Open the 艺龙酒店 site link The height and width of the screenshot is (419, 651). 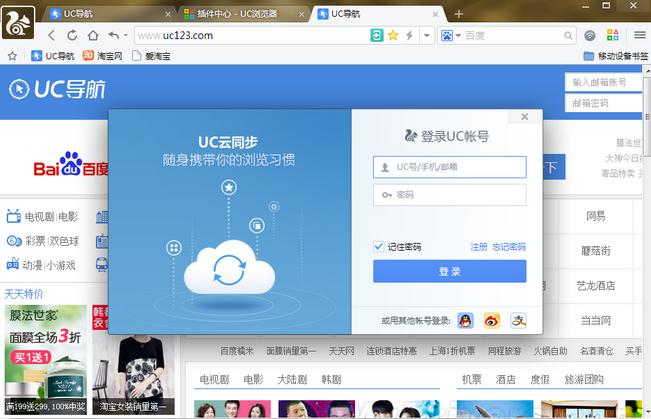pyautogui.click(x=595, y=286)
